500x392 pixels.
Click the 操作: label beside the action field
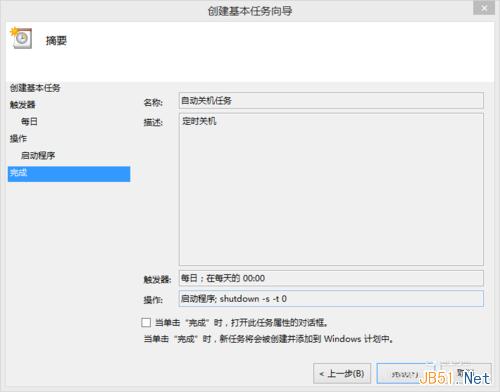pyautogui.click(x=153, y=300)
